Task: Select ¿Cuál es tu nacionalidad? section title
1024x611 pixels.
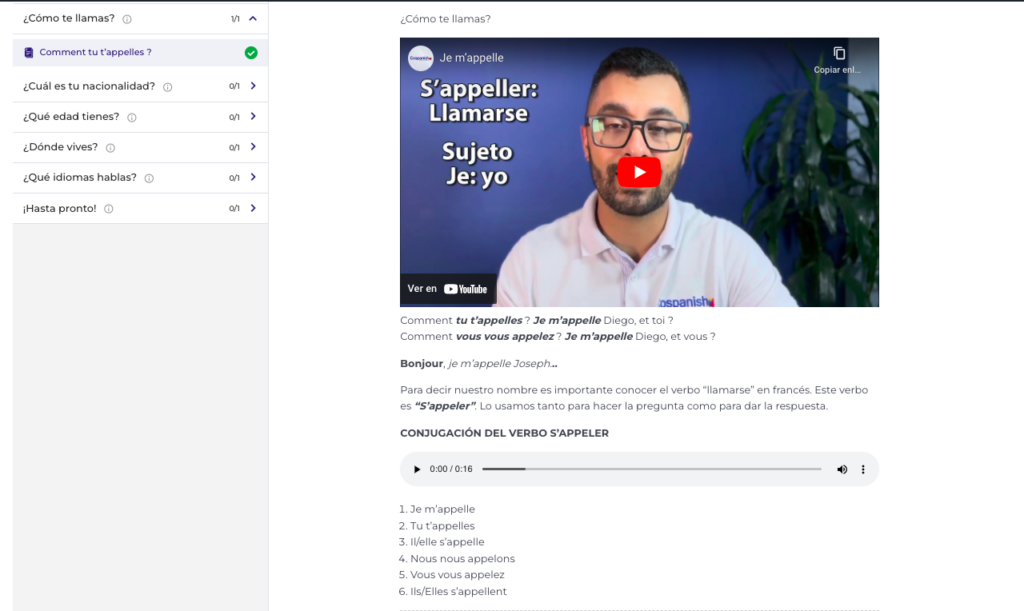Action: [89, 86]
